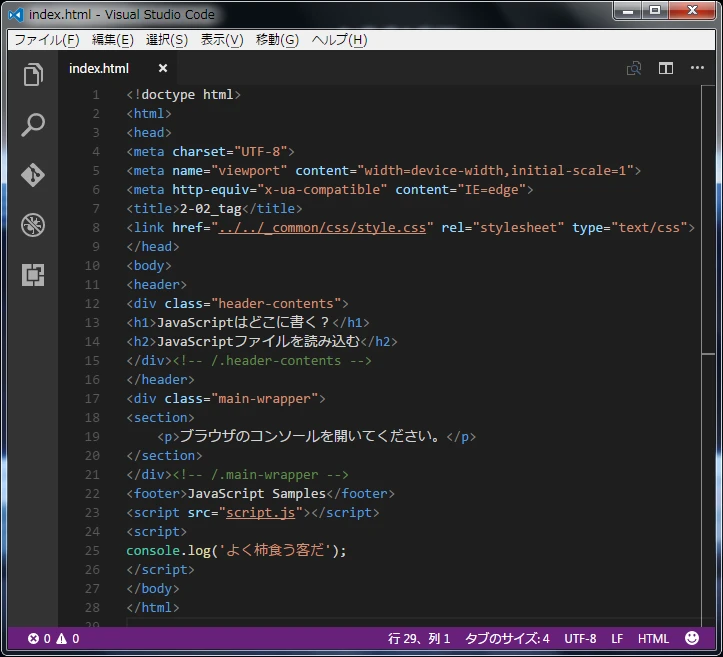The image size is (723, 657).
Task: Open the Explorer view in activity bar
Action: (x=33, y=74)
